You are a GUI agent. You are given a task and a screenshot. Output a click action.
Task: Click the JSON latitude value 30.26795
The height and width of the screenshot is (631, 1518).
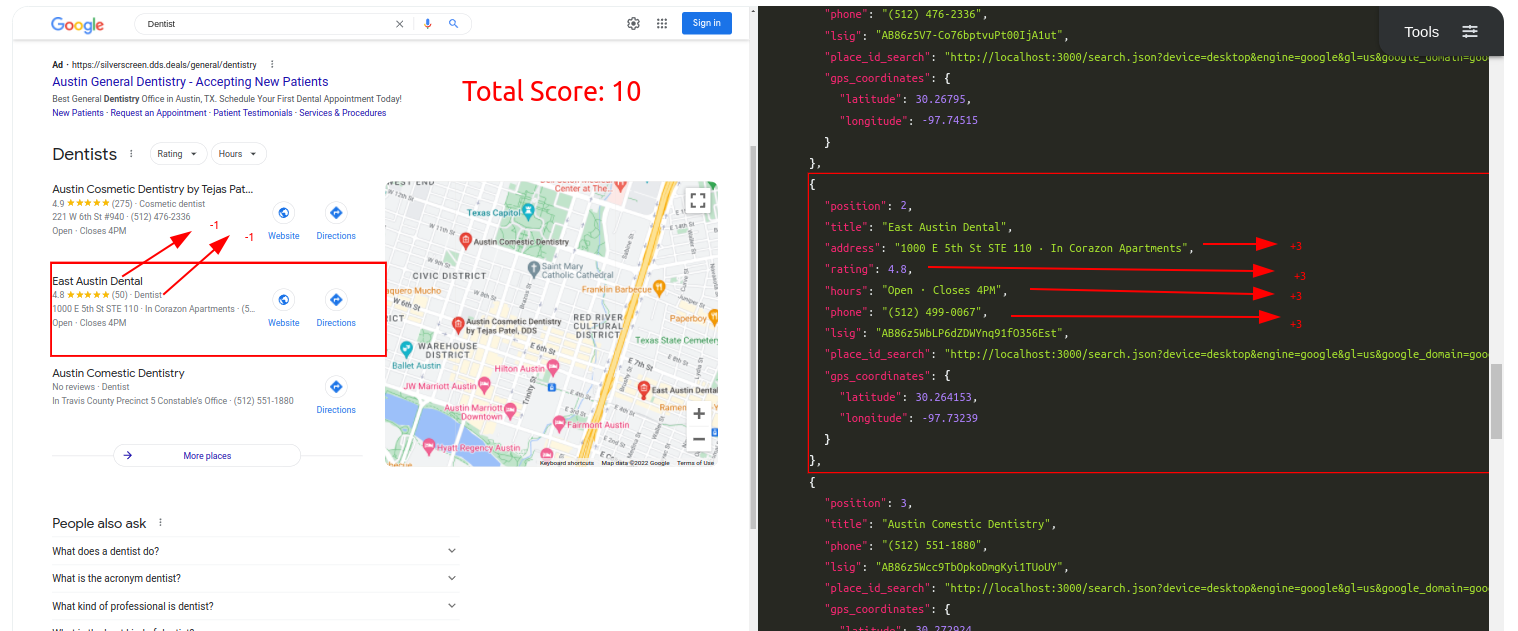pyautogui.click(x=938, y=99)
